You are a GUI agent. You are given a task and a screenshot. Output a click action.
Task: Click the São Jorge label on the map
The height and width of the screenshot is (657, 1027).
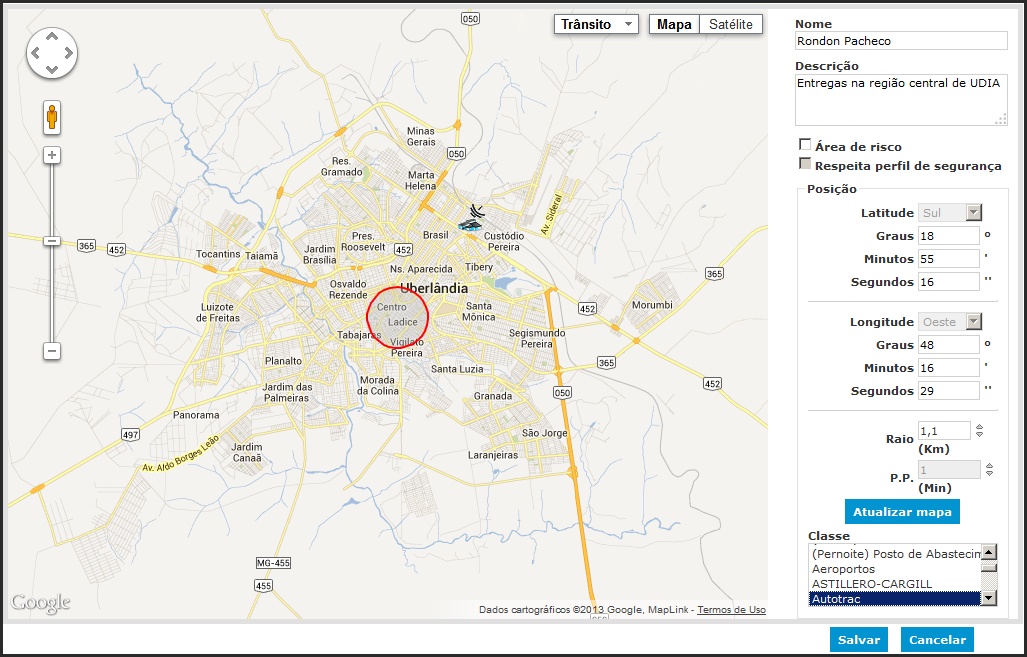[544, 433]
